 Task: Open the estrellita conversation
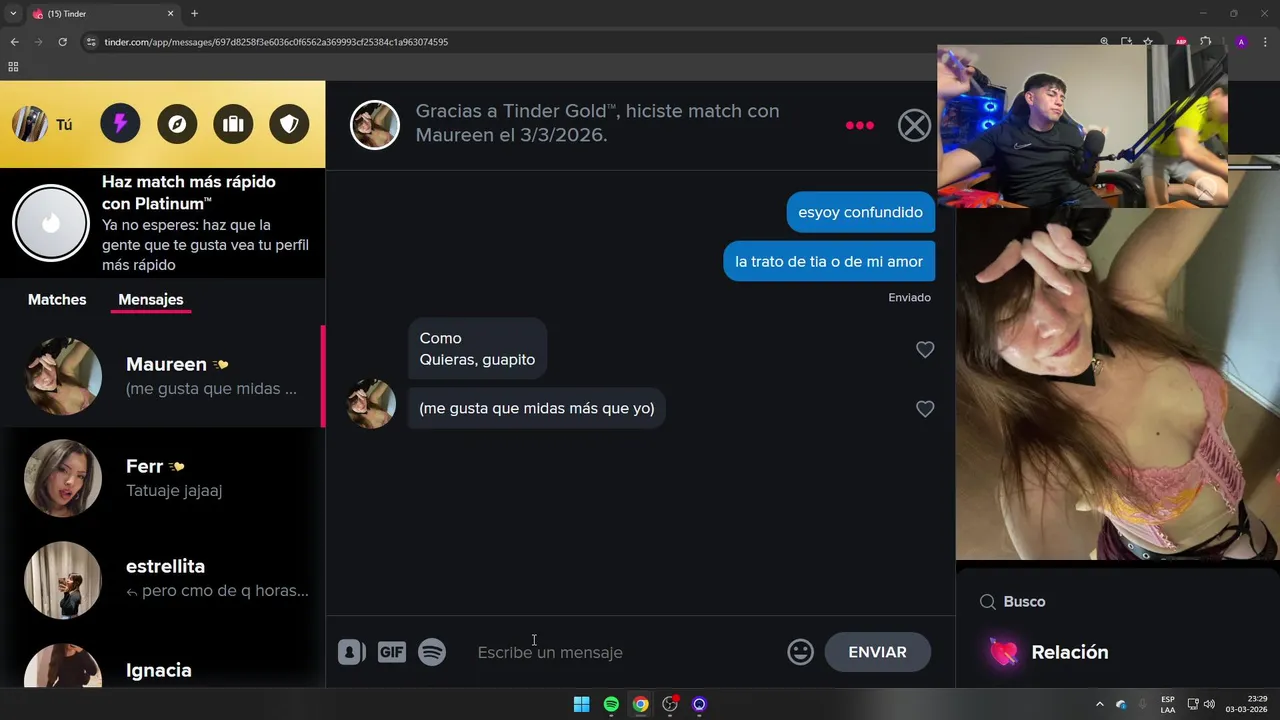click(162, 579)
